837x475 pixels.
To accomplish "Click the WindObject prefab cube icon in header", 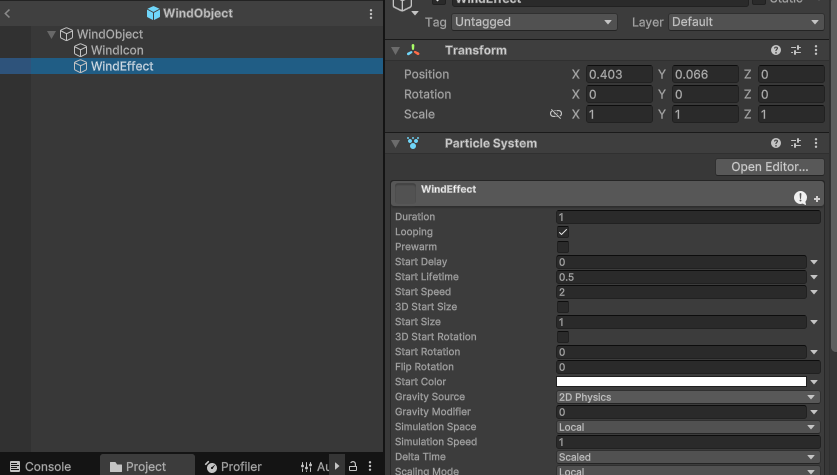I will [x=153, y=13].
